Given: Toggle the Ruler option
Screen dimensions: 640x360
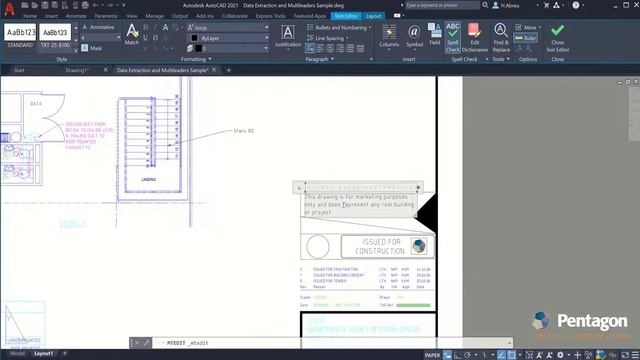Looking at the screenshot, I should coord(525,38).
